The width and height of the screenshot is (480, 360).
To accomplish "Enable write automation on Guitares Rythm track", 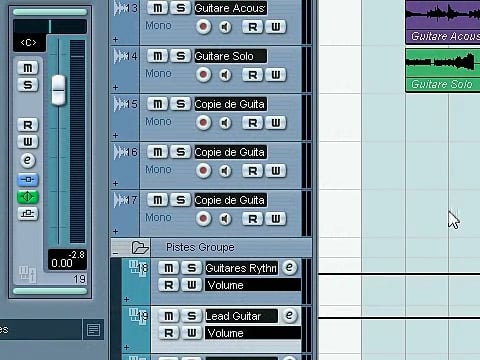I will coord(191,285).
